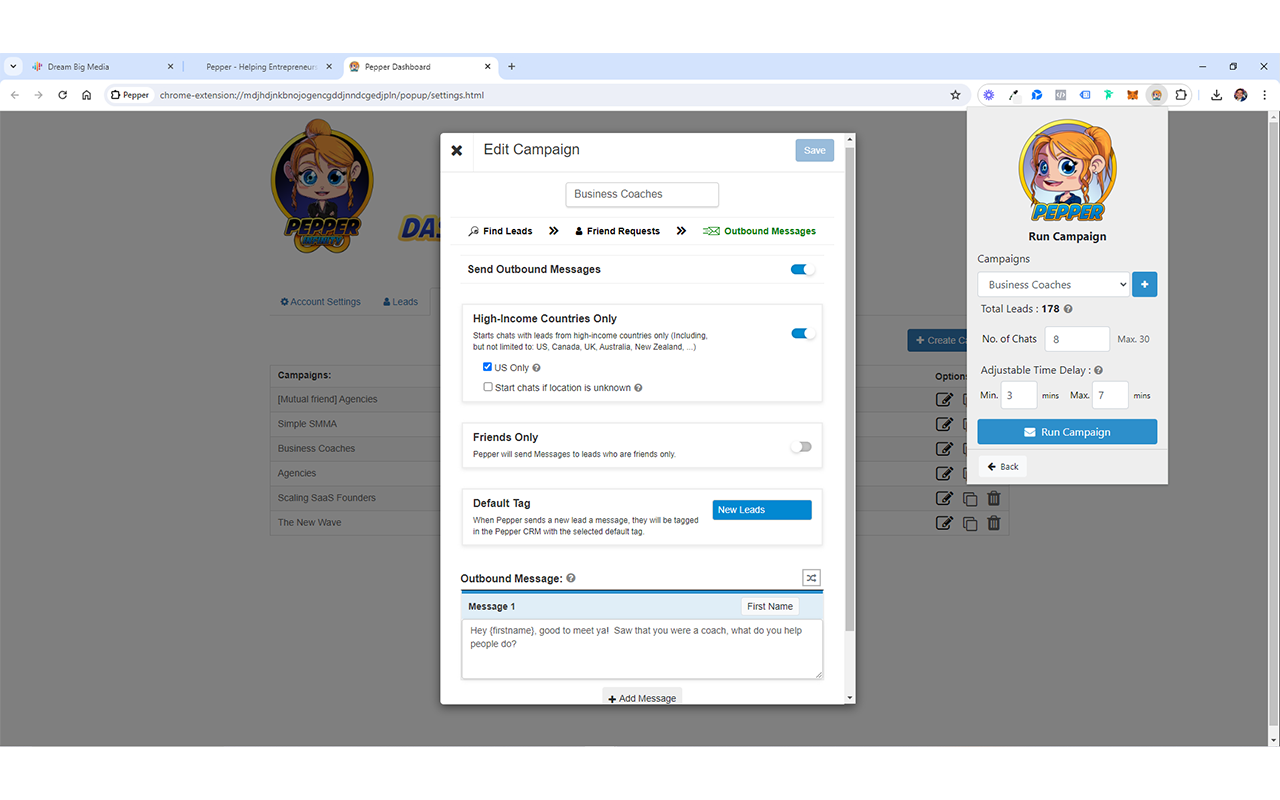Screen dimensions: 1280x800
Task: Open the Chrome tab search dropdown
Action: [x=14, y=67]
